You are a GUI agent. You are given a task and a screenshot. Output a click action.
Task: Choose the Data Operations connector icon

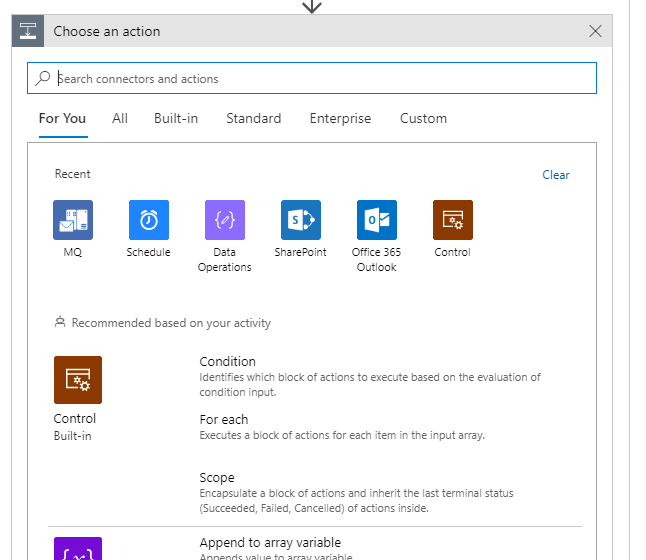click(x=225, y=220)
